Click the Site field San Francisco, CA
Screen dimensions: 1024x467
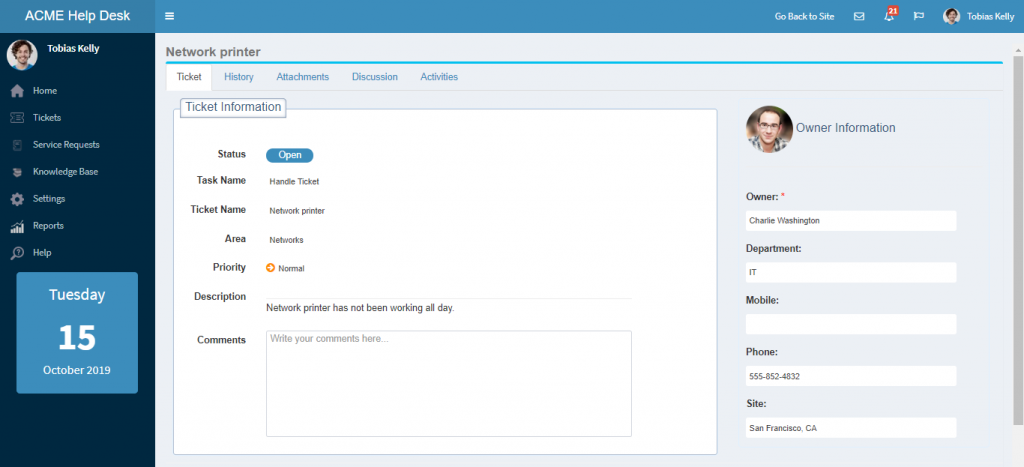coord(851,428)
